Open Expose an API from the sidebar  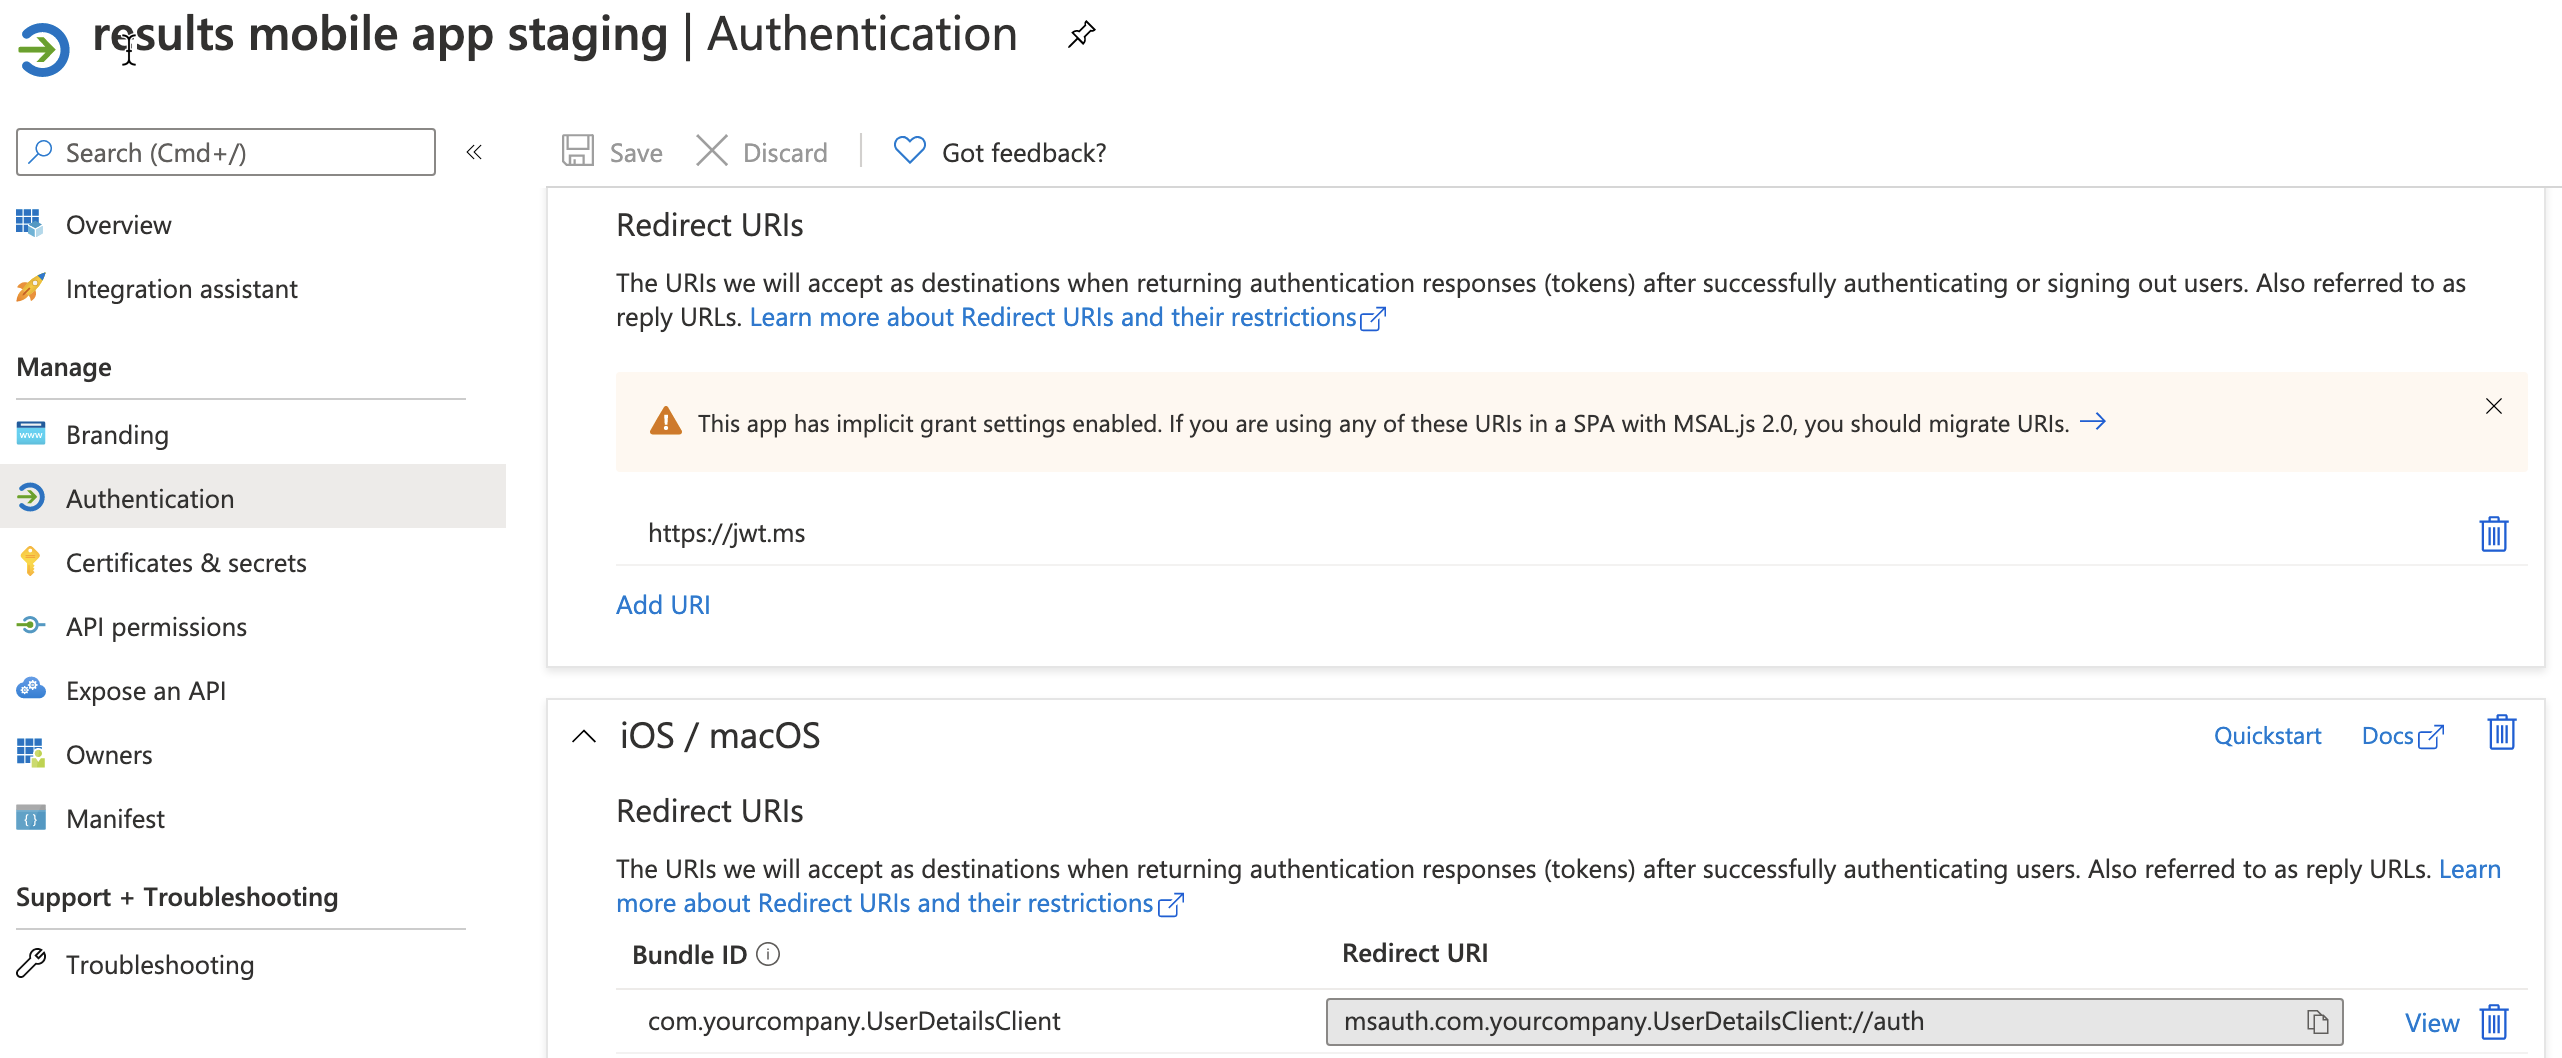31,689
